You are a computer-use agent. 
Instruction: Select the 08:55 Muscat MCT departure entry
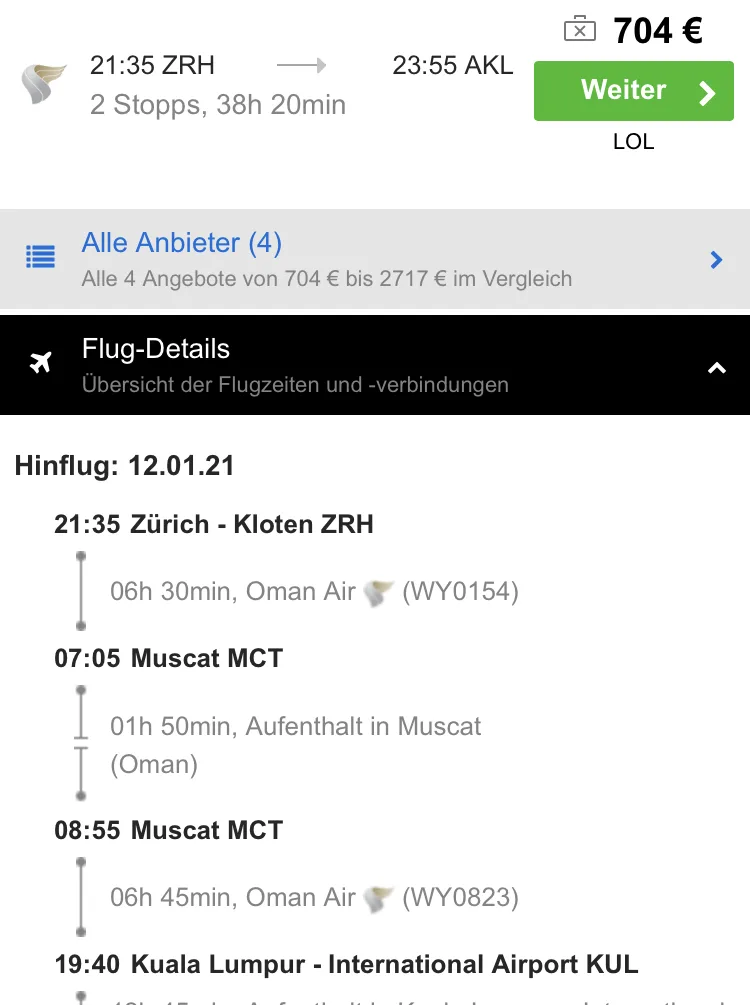point(169,830)
